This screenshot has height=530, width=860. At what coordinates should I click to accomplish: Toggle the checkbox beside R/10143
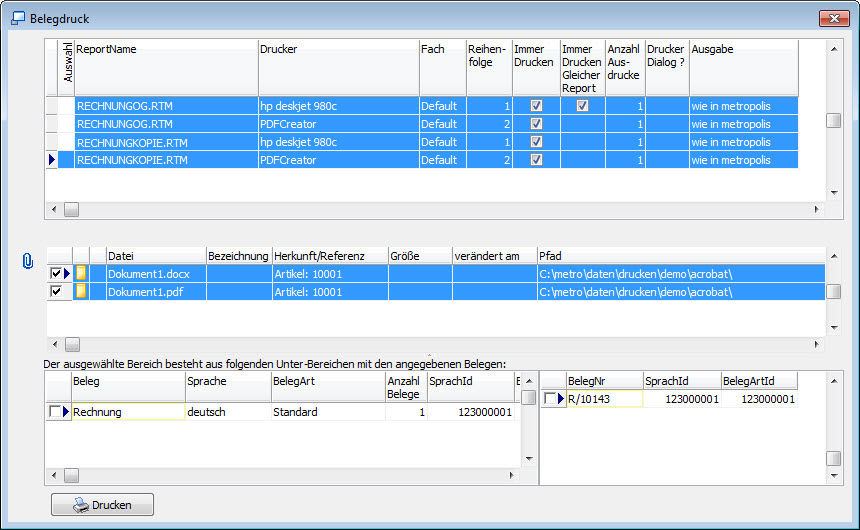pos(549,399)
